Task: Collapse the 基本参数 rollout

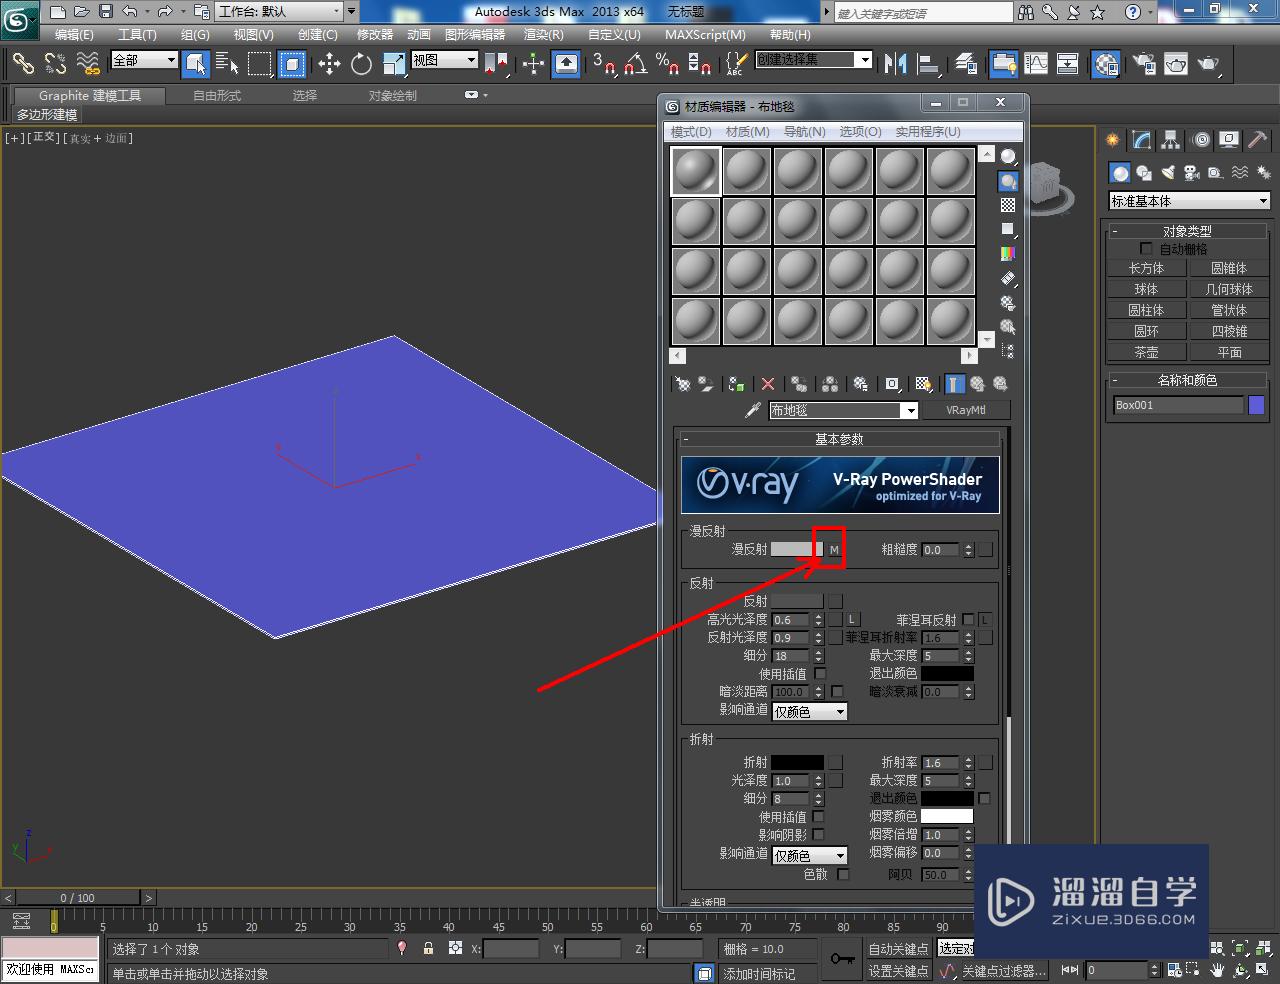Action: [x=839, y=439]
